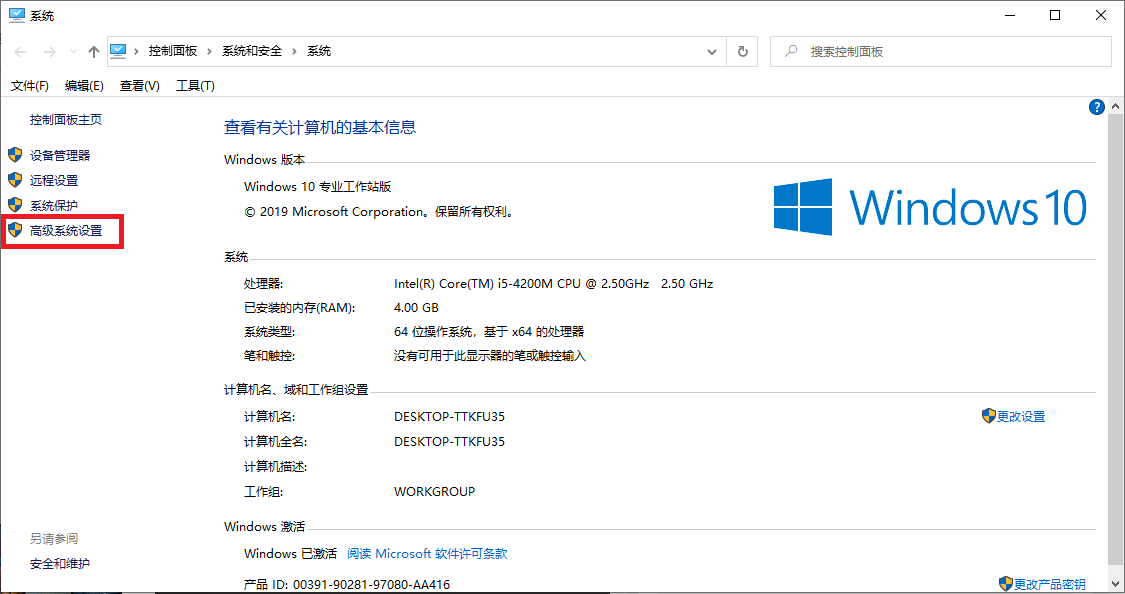Focus the 搜索控制面板 search box
The image size is (1125, 594).
[941, 52]
